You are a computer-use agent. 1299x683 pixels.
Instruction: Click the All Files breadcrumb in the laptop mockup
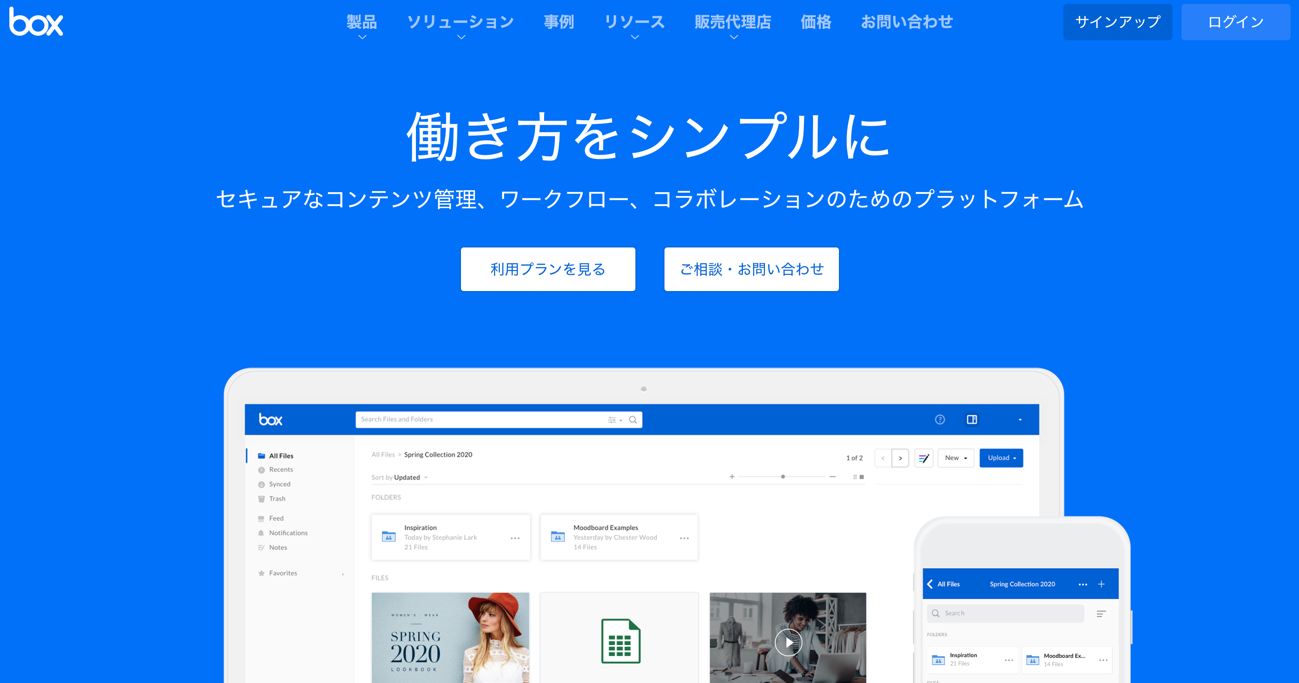click(x=383, y=455)
